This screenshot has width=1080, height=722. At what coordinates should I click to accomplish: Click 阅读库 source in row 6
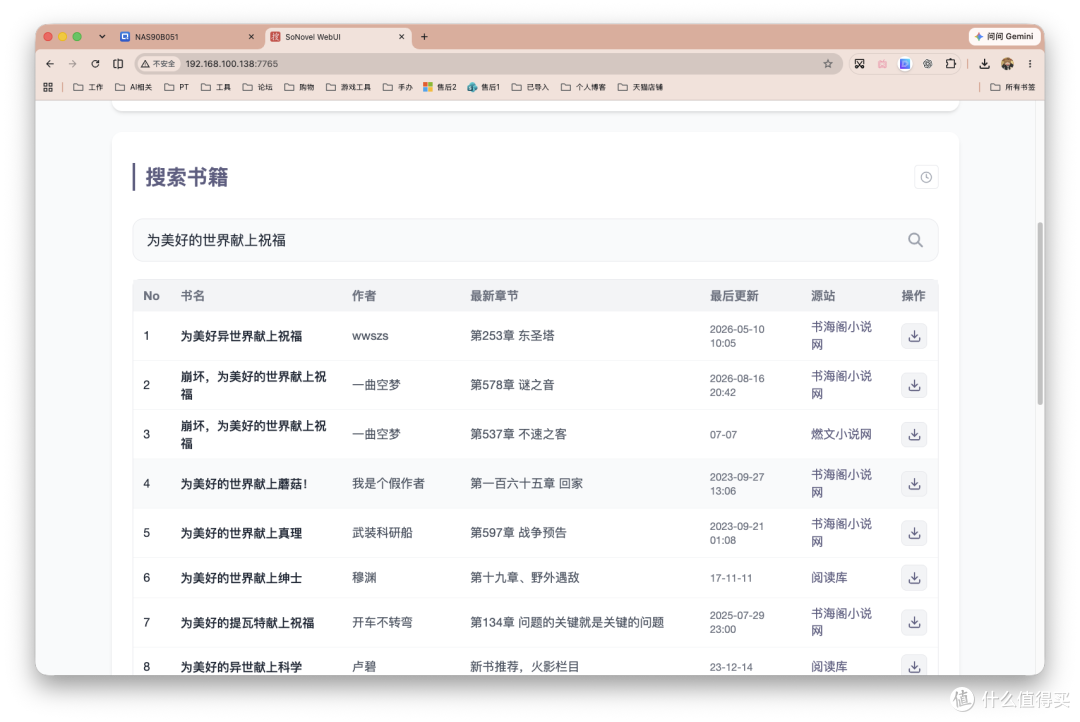pos(829,577)
